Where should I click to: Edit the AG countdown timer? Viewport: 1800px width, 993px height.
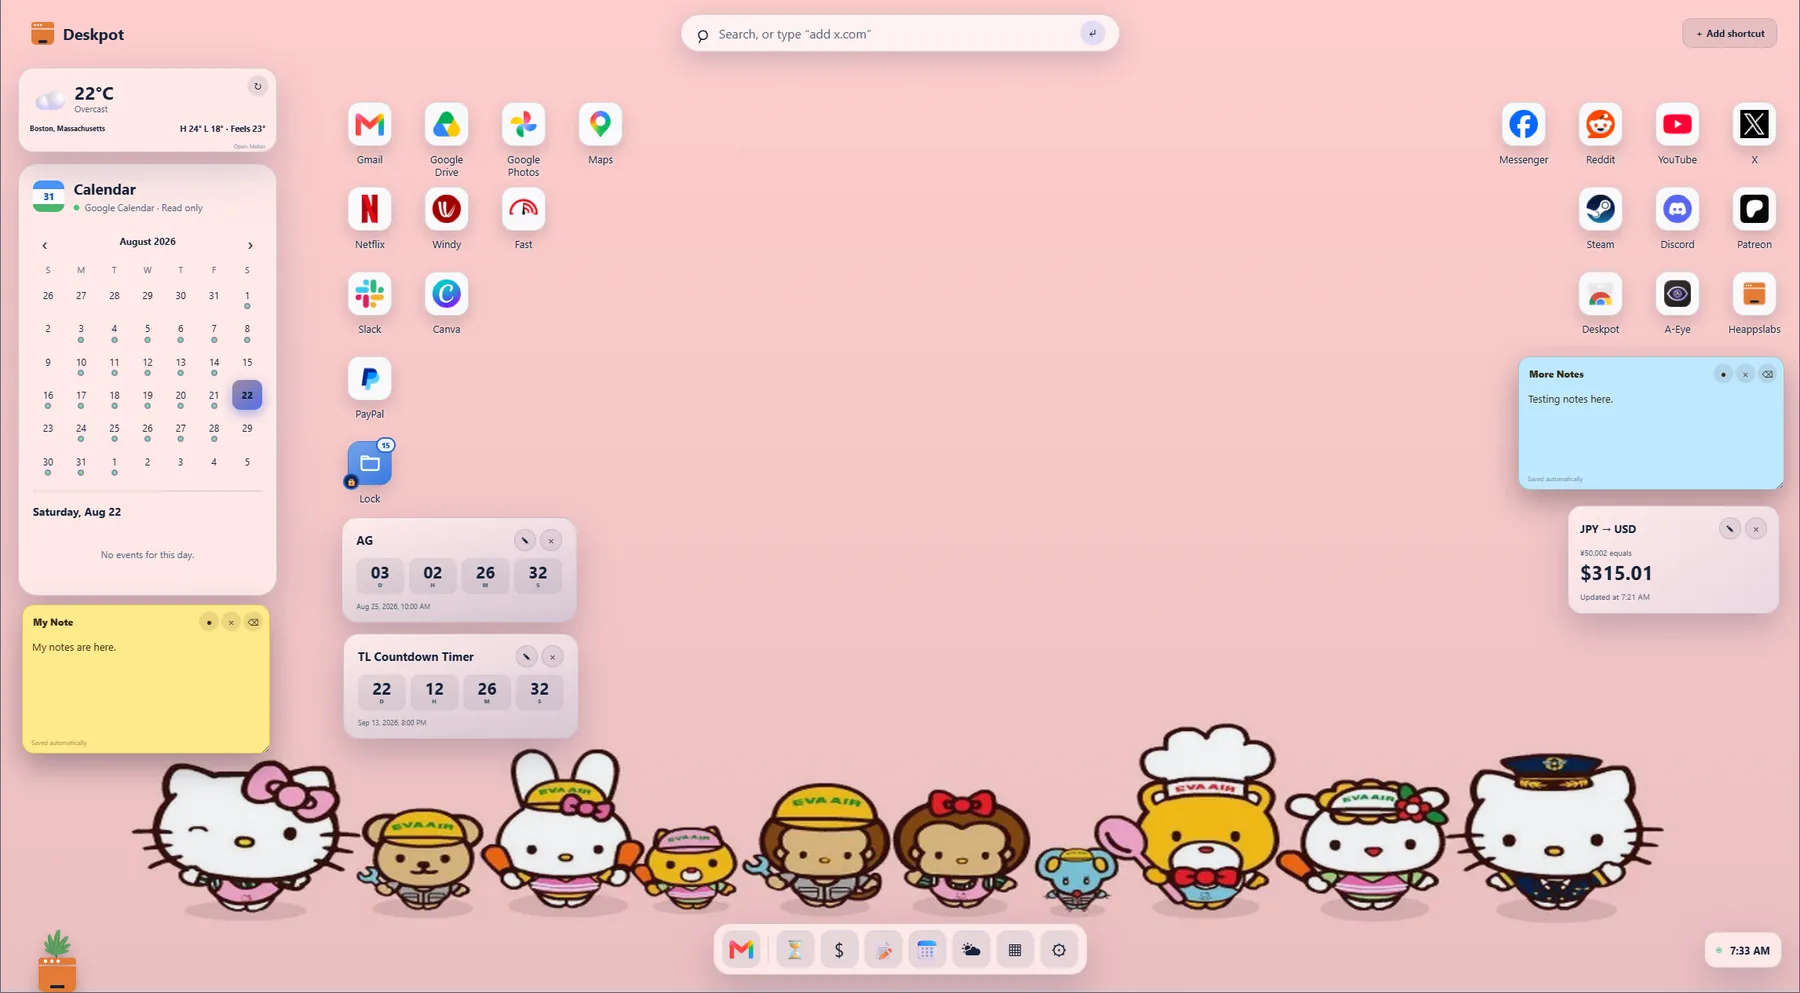click(x=524, y=540)
